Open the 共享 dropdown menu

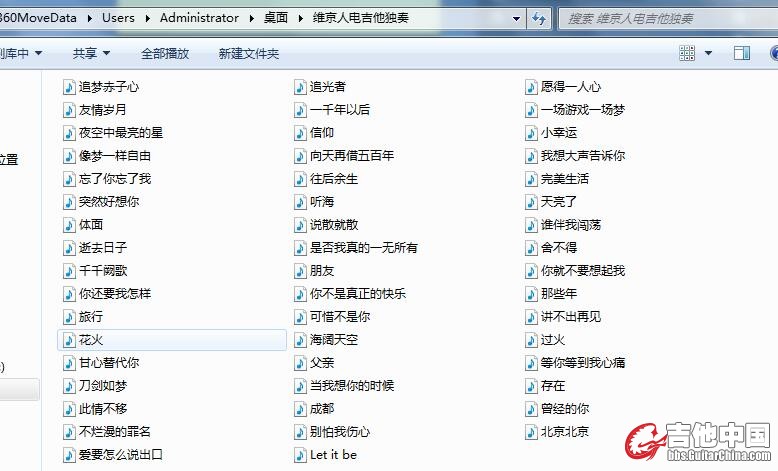(91, 53)
